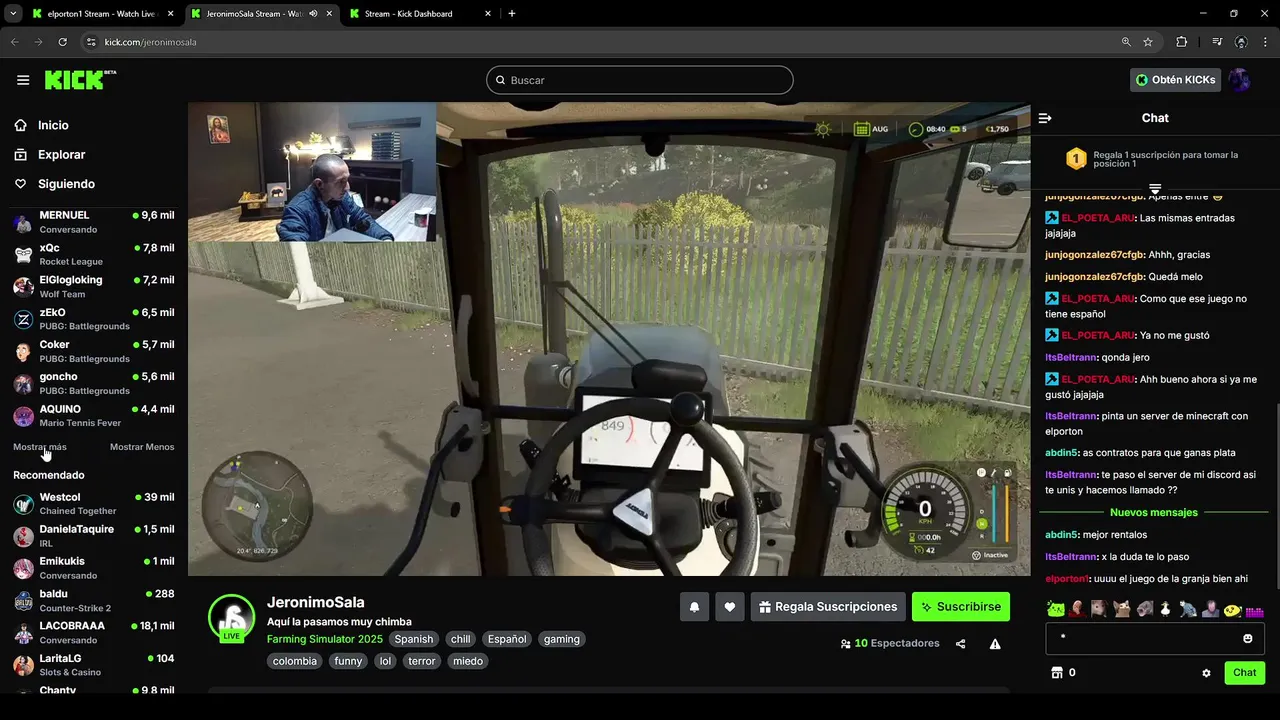The height and width of the screenshot is (720, 1280).
Task: Open the hamburger sidebar menu
Action: [x=23, y=80]
